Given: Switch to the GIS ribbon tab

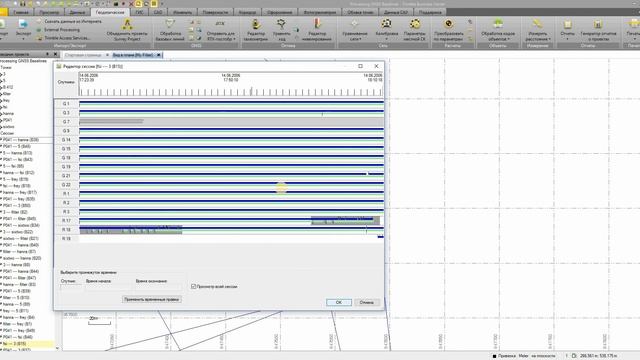Looking at the screenshot, I should [139, 12].
